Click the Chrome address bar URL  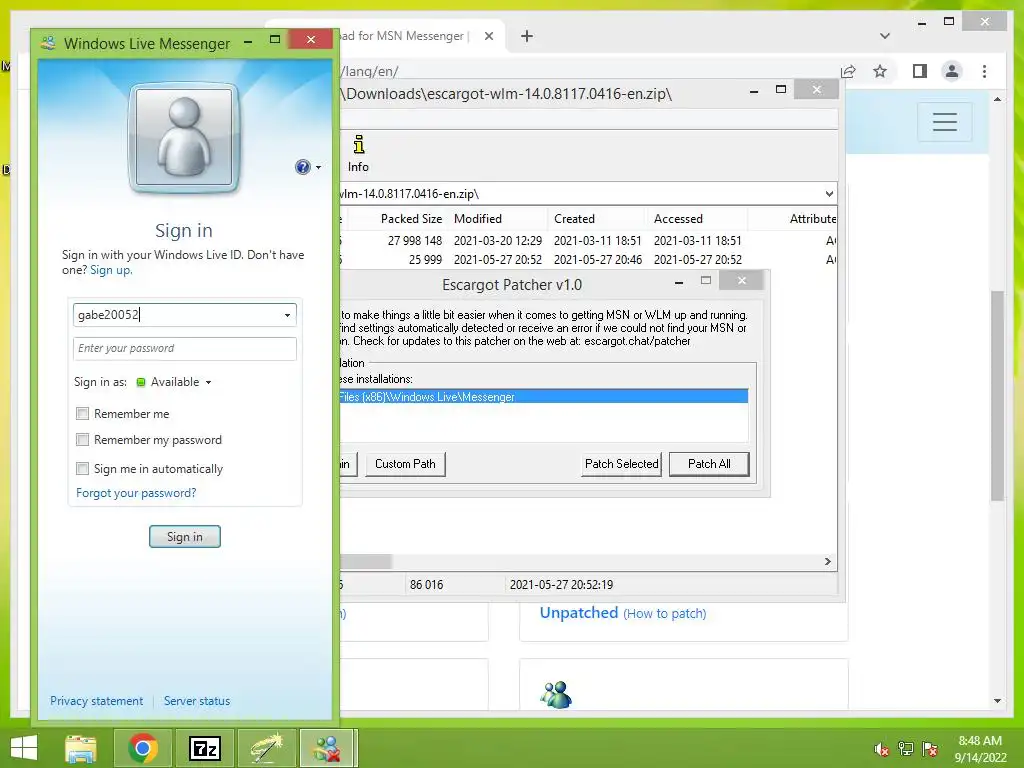click(369, 71)
